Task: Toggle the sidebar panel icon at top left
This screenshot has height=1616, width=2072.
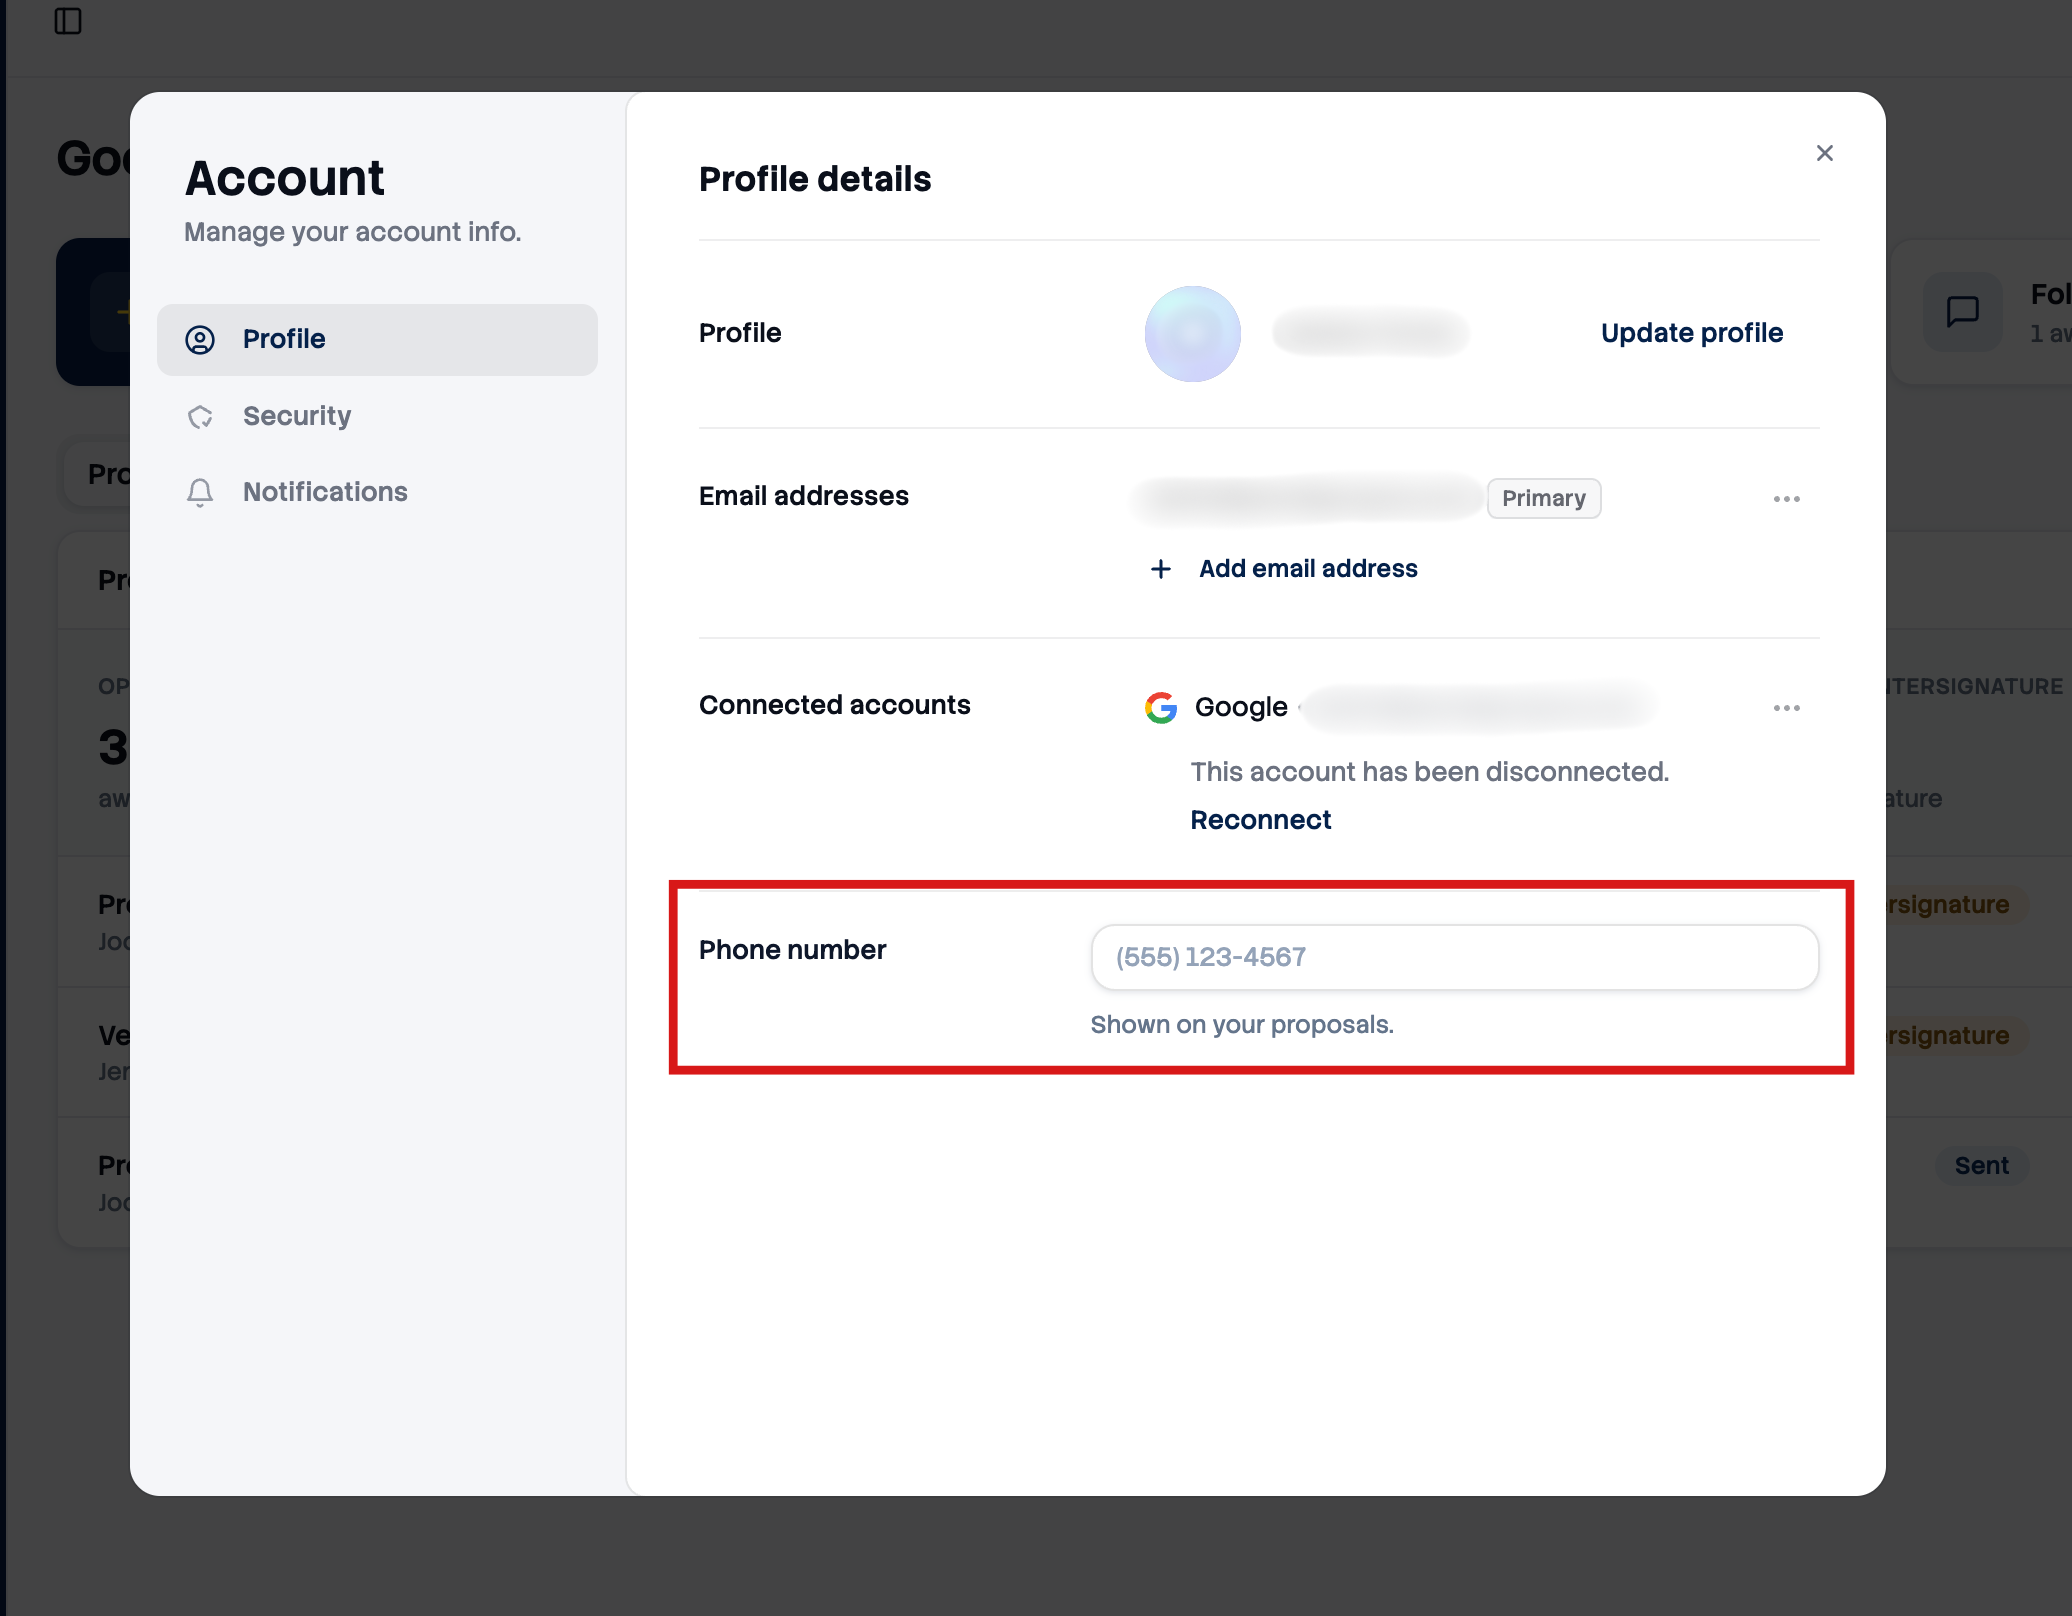Action: click(68, 21)
